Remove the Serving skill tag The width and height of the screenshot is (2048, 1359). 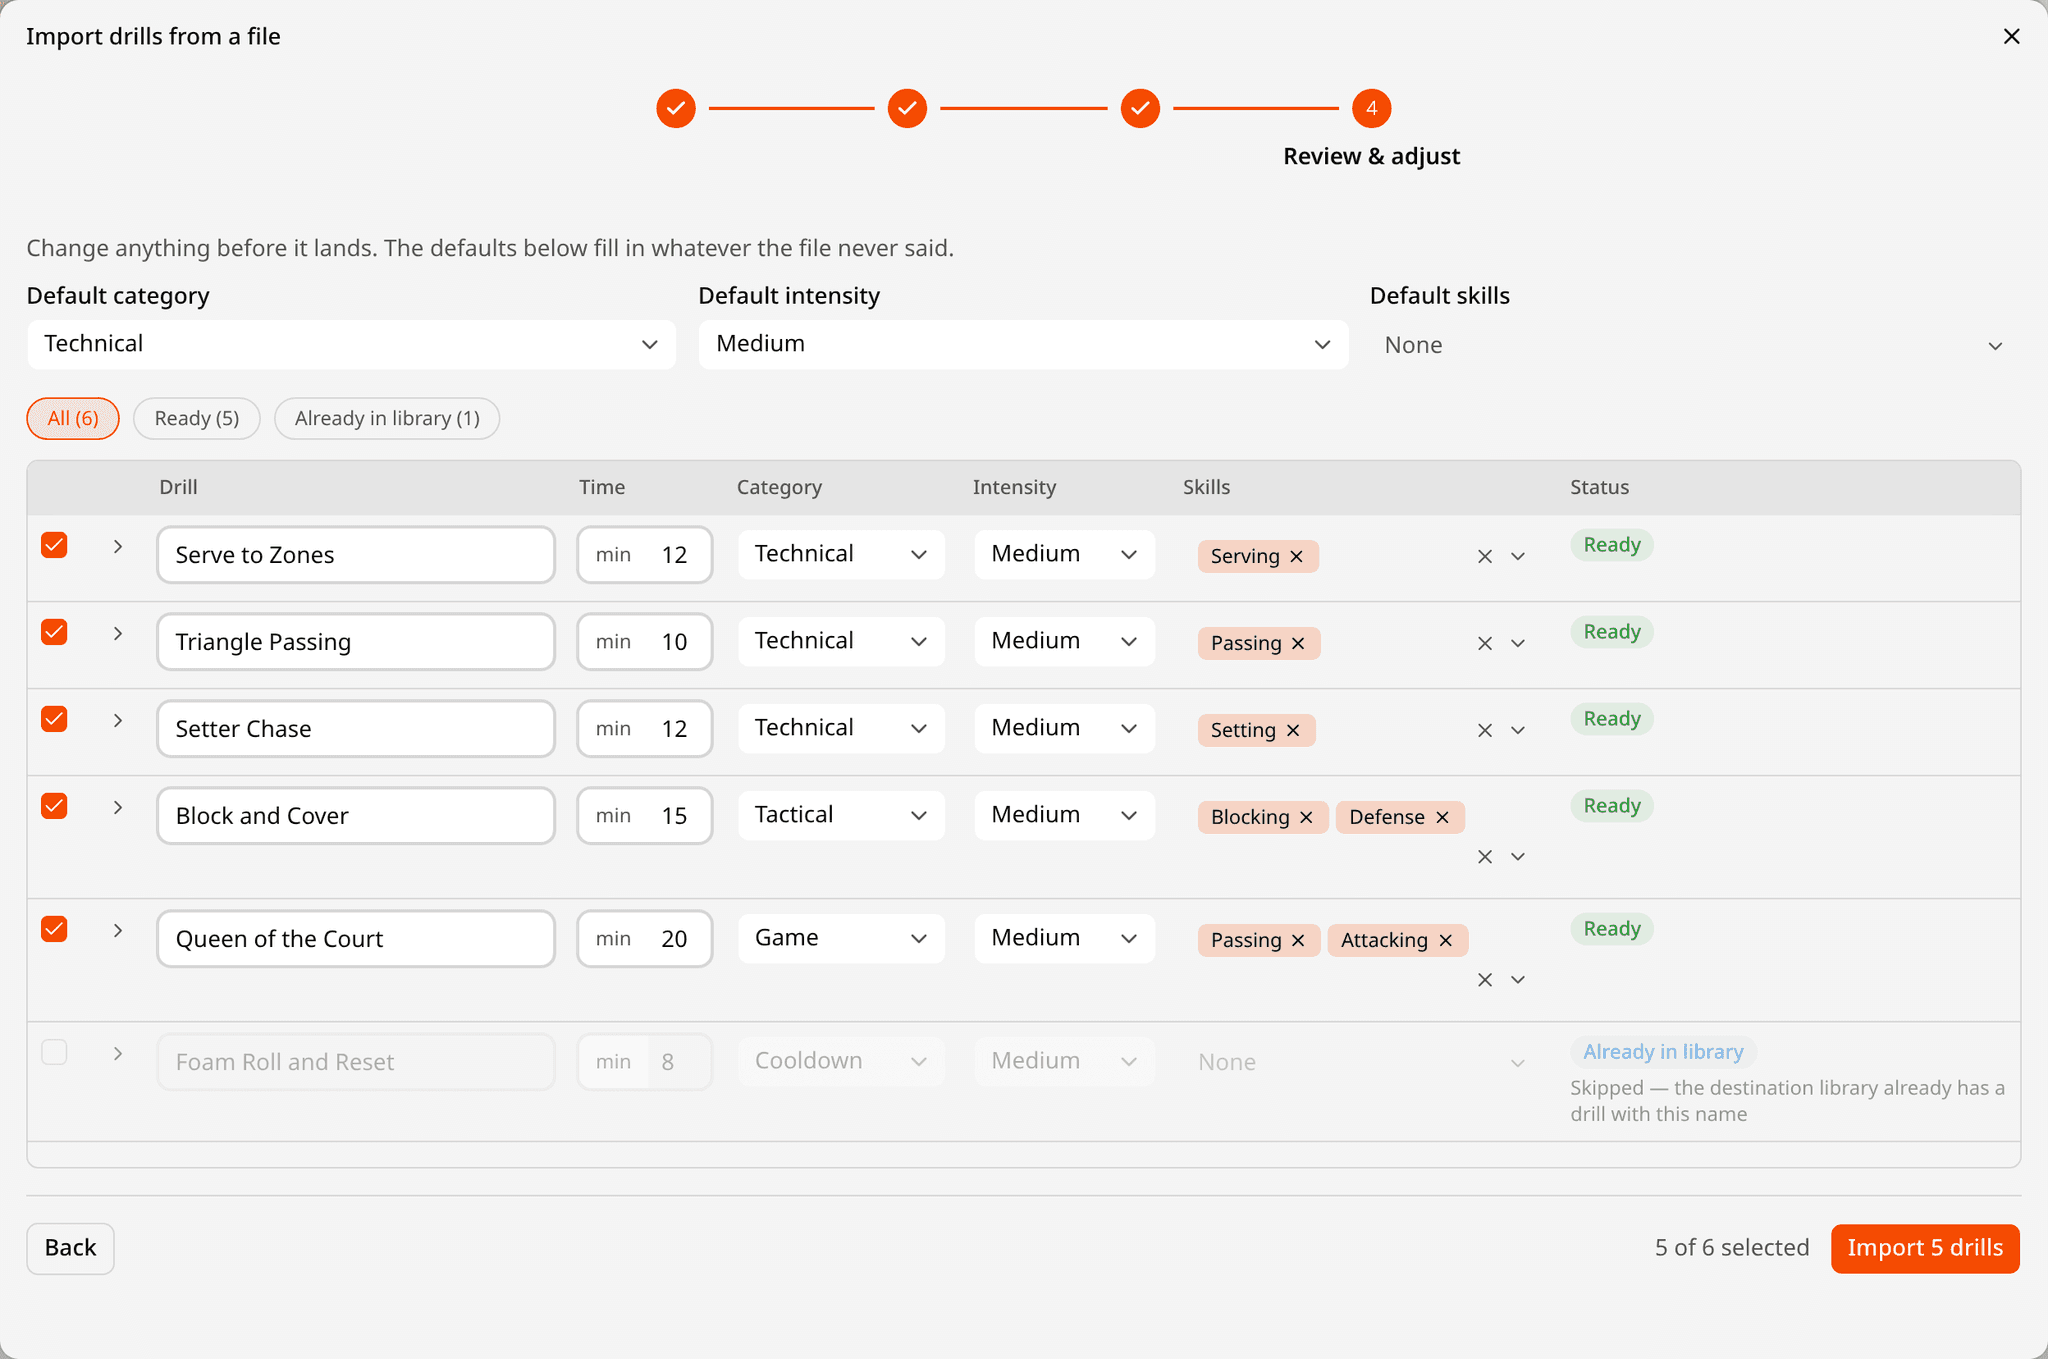1296,556
